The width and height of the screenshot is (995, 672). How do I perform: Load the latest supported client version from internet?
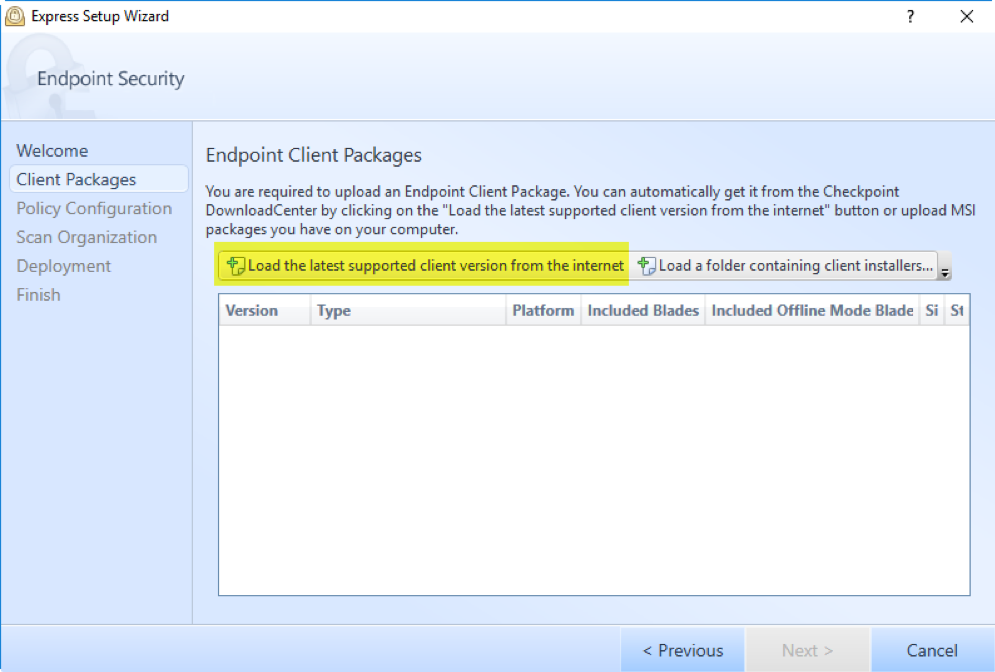pos(425,266)
